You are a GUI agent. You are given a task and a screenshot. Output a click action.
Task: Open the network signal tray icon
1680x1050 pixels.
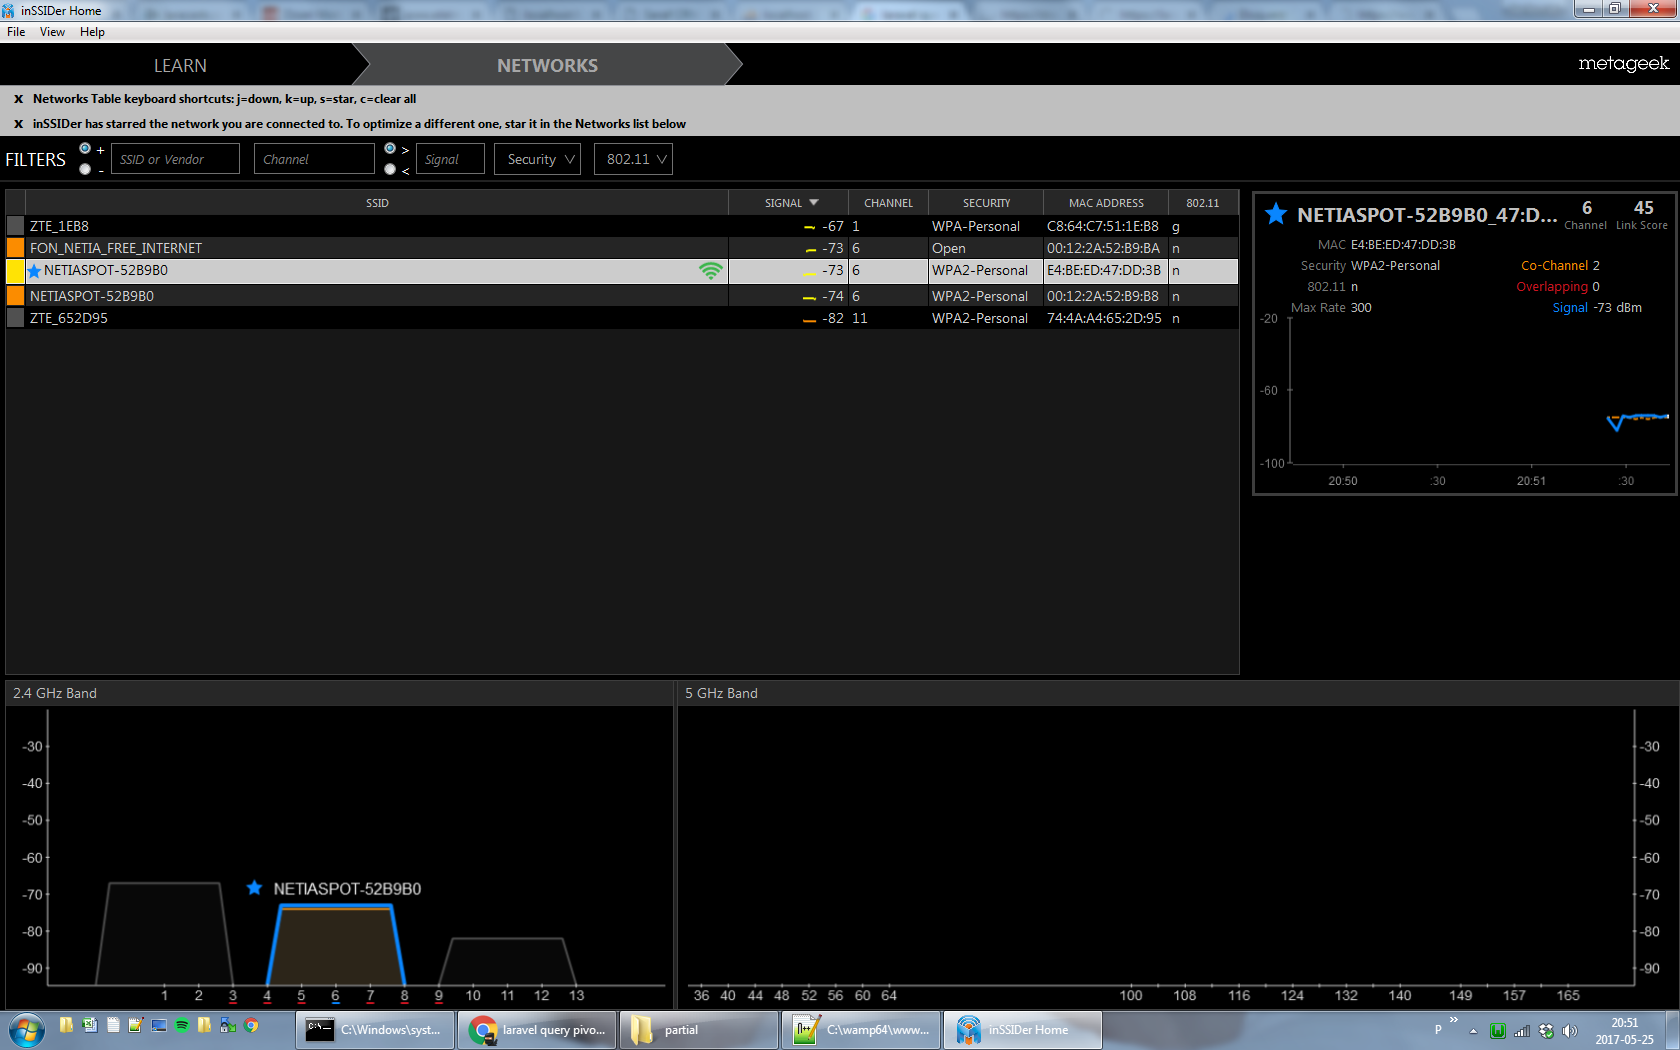[x=1522, y=1031]
